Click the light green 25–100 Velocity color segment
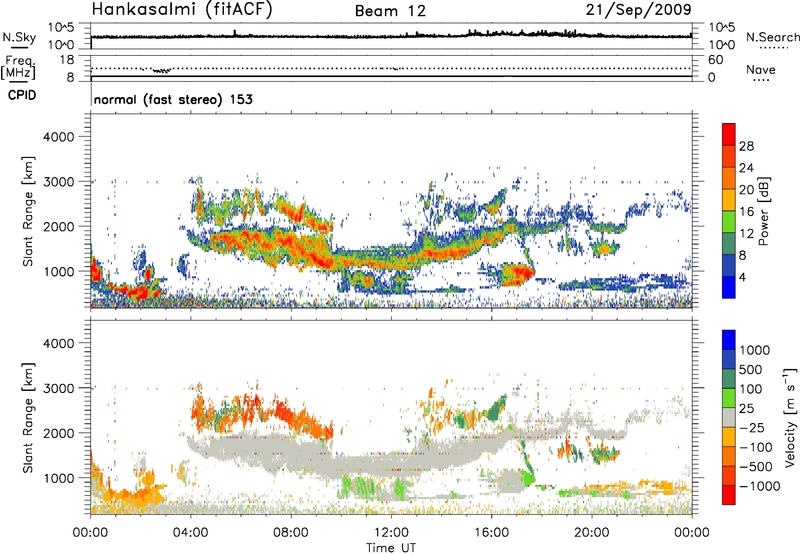The width and height of the screenshot is (800, 554). 729,398
